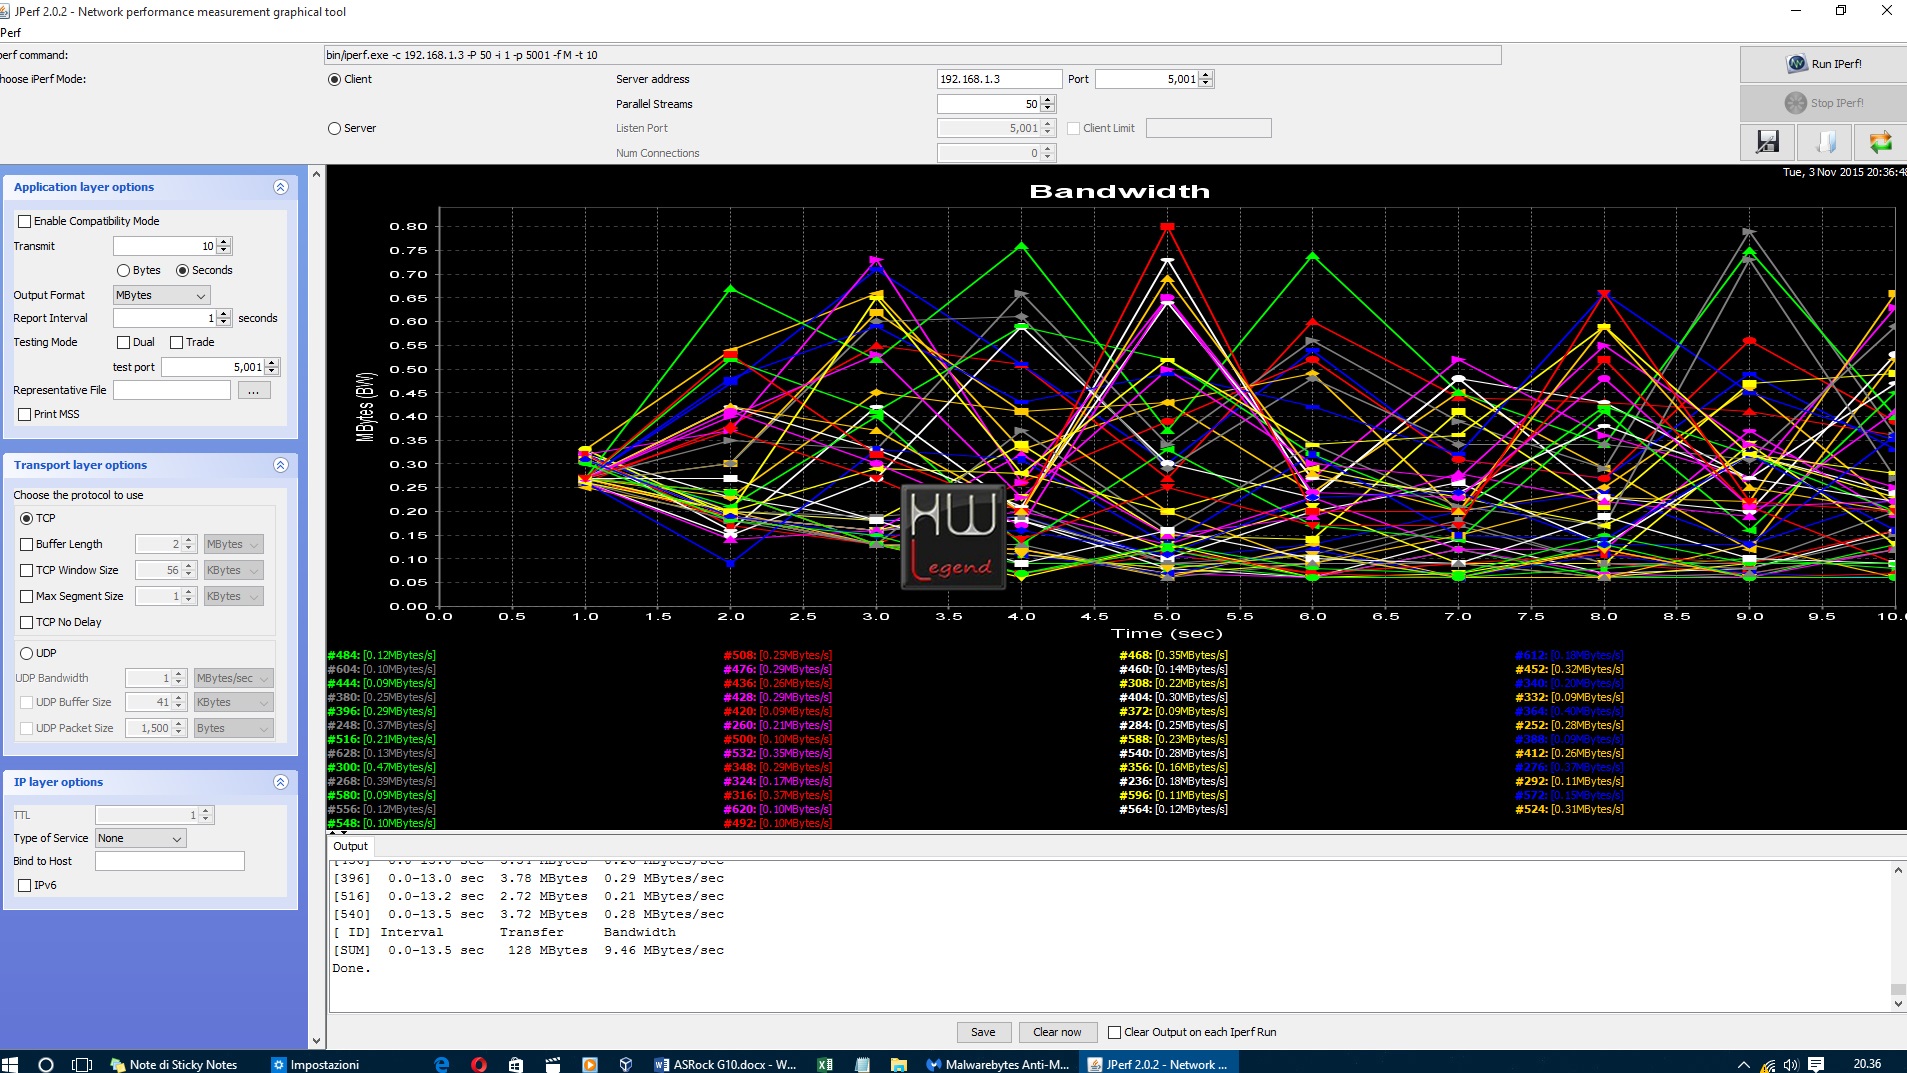Open Cortana search circle in taskbar
The image size is (1907, 1073).
pos(45,1064)
